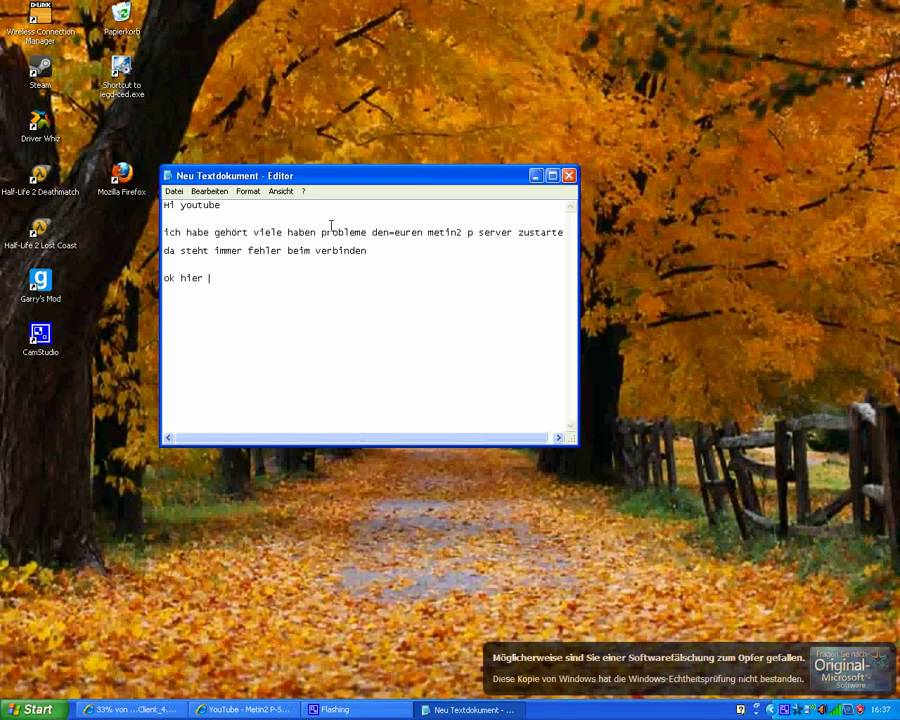The image size is (900, 720).
Task: Click the green signal bars tray icon
Action: coord(835,710)
